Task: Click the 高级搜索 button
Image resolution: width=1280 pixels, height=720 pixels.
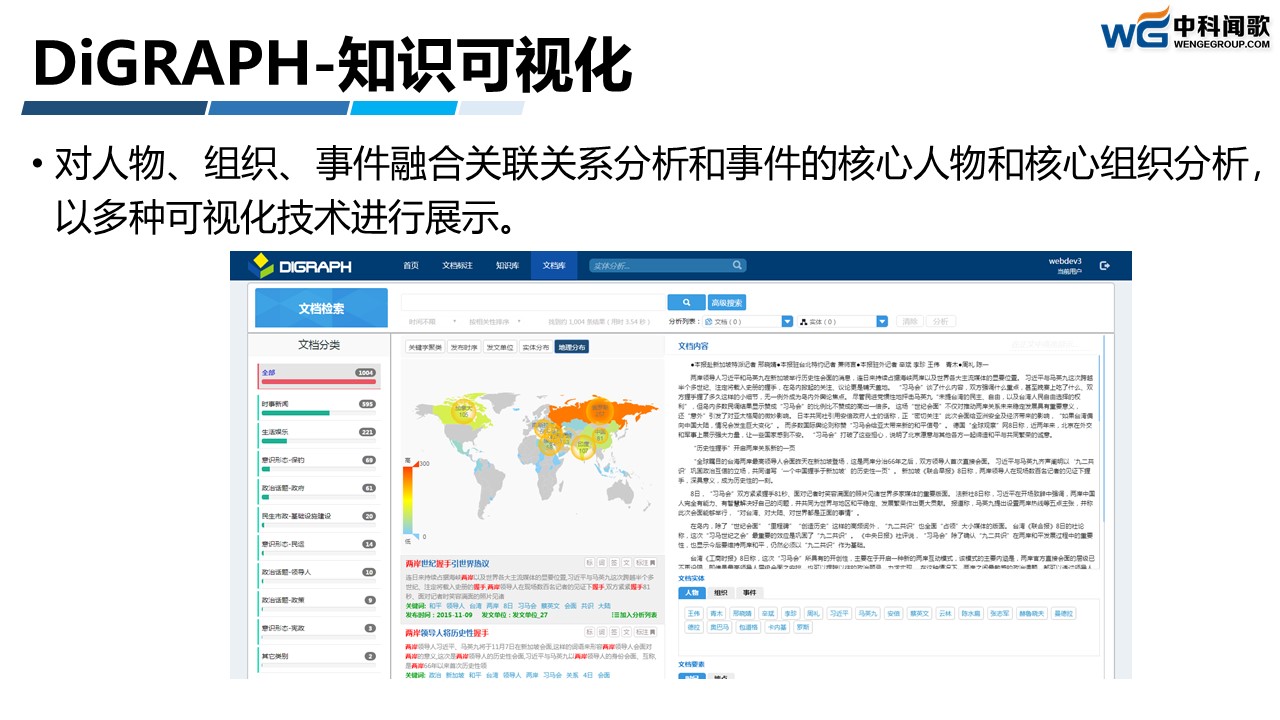Action: 727,302
